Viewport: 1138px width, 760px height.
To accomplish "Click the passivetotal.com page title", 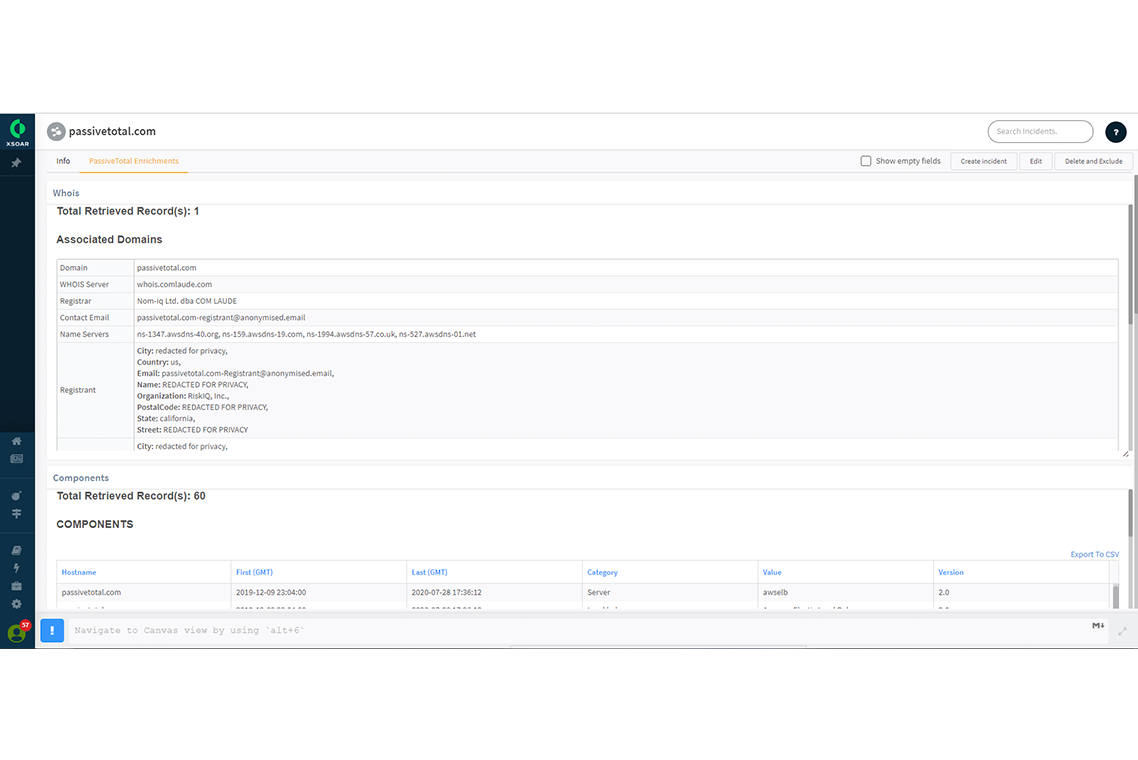I will 112,131.
